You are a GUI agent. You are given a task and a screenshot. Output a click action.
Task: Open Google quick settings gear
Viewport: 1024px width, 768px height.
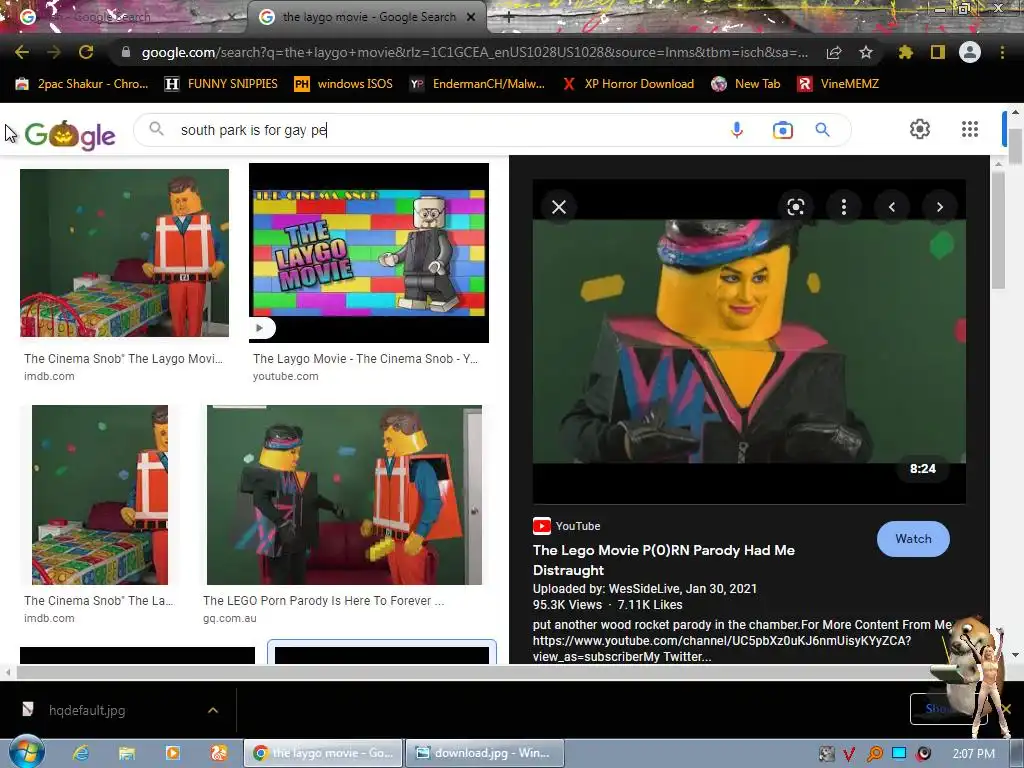[x=920, y=129]
